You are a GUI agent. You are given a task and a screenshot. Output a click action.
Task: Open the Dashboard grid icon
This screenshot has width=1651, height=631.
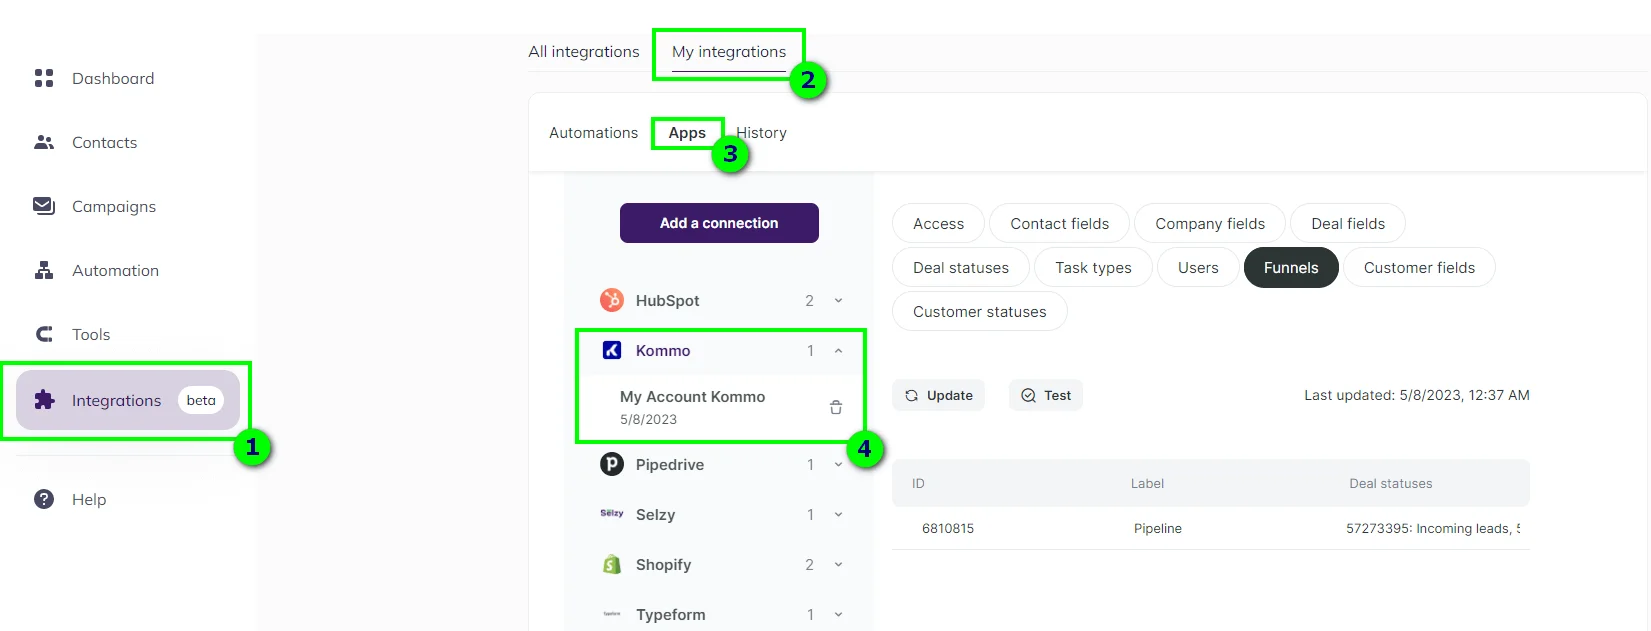tap(44, 78)
